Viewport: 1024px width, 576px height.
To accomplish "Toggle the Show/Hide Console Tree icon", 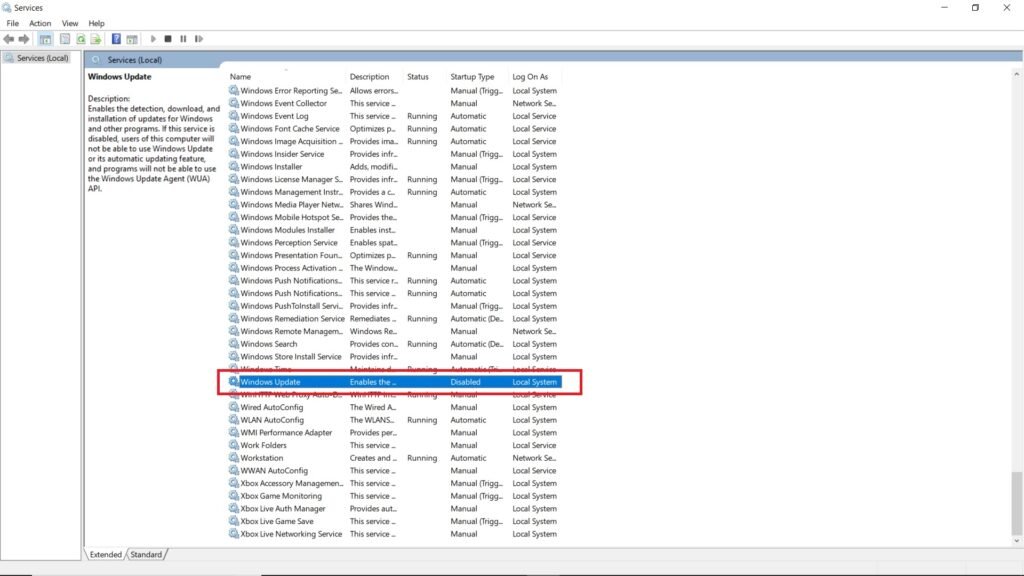I will point(44,39).
